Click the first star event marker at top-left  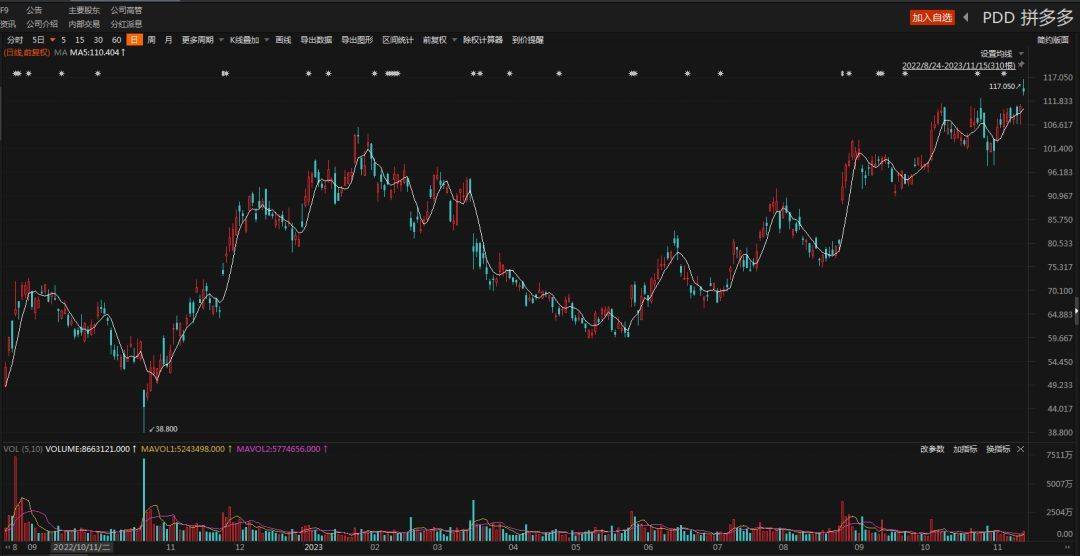coord(16,74)
